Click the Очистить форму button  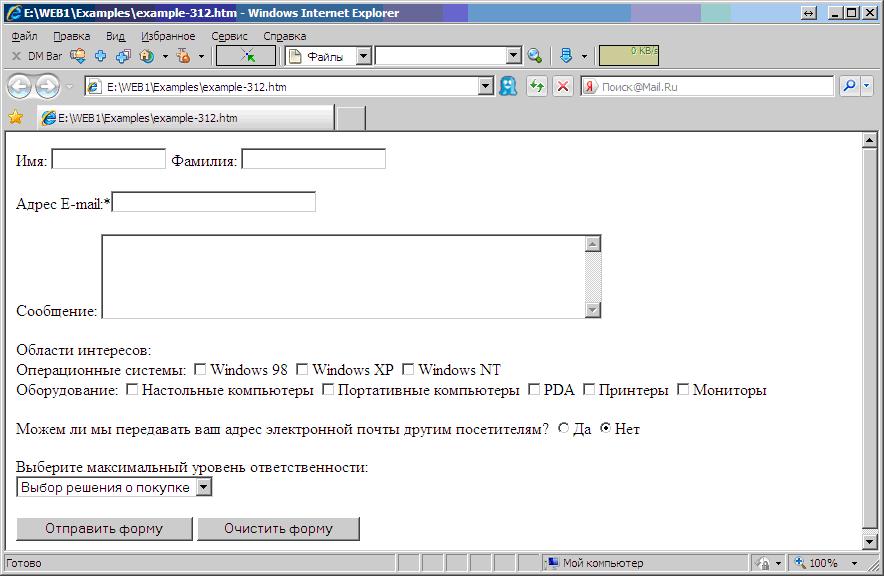(x=279, y=529)
